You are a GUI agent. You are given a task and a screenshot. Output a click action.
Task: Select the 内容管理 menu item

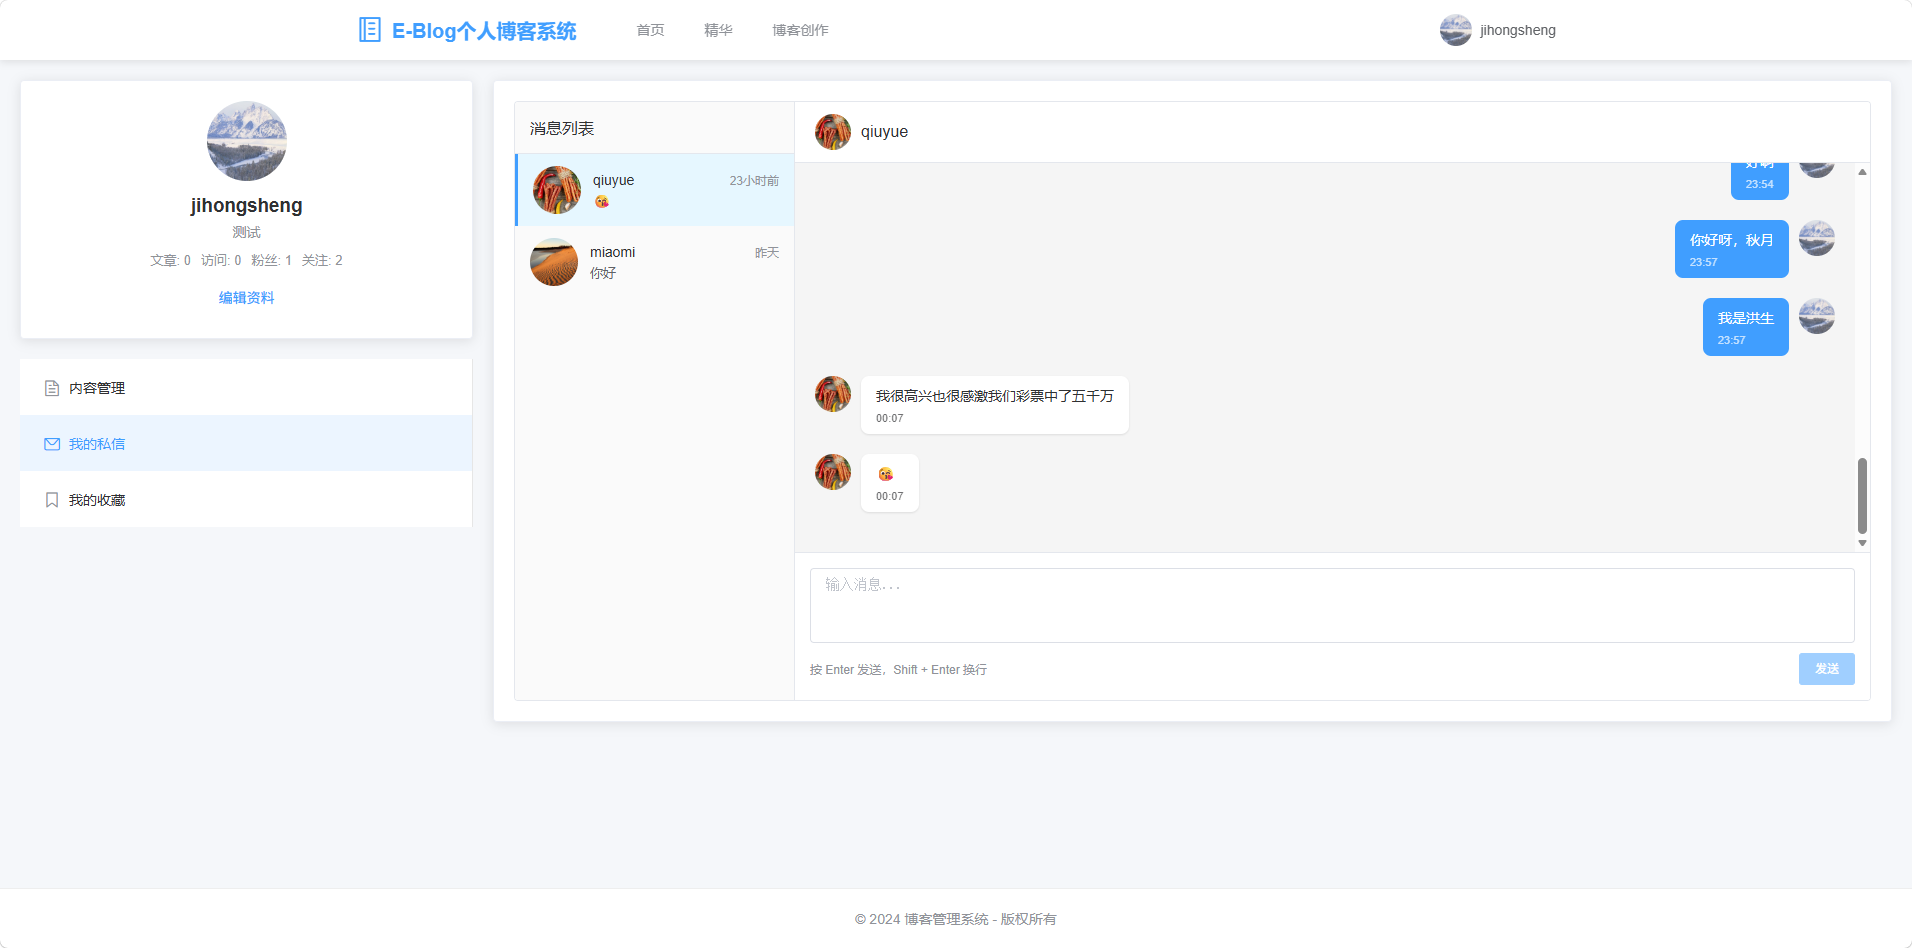pos(246,388)
